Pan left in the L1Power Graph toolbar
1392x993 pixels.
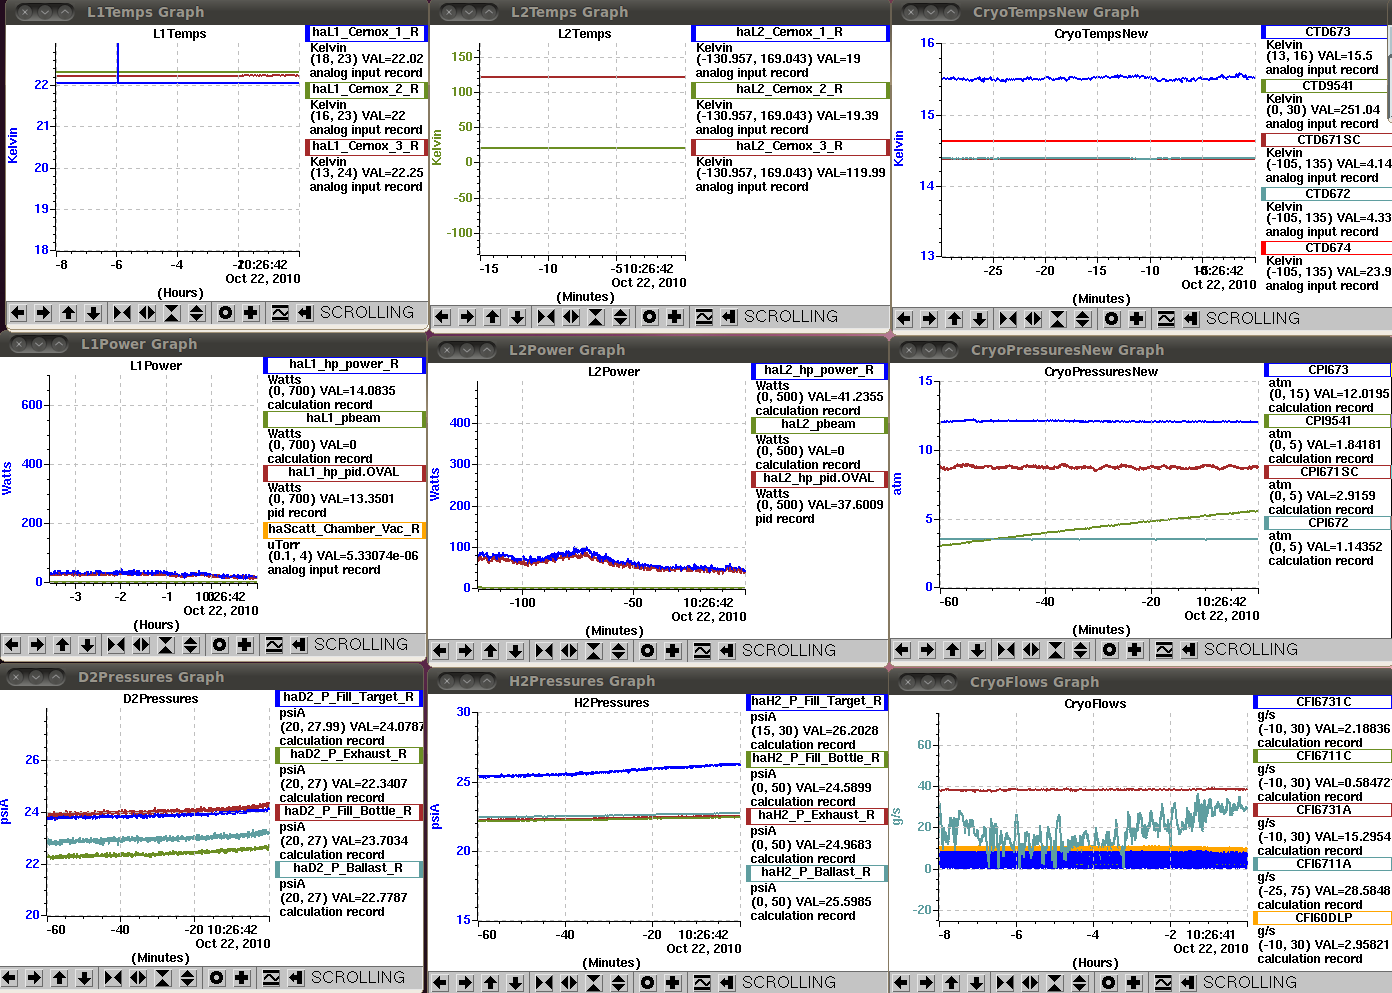point(12,645)
